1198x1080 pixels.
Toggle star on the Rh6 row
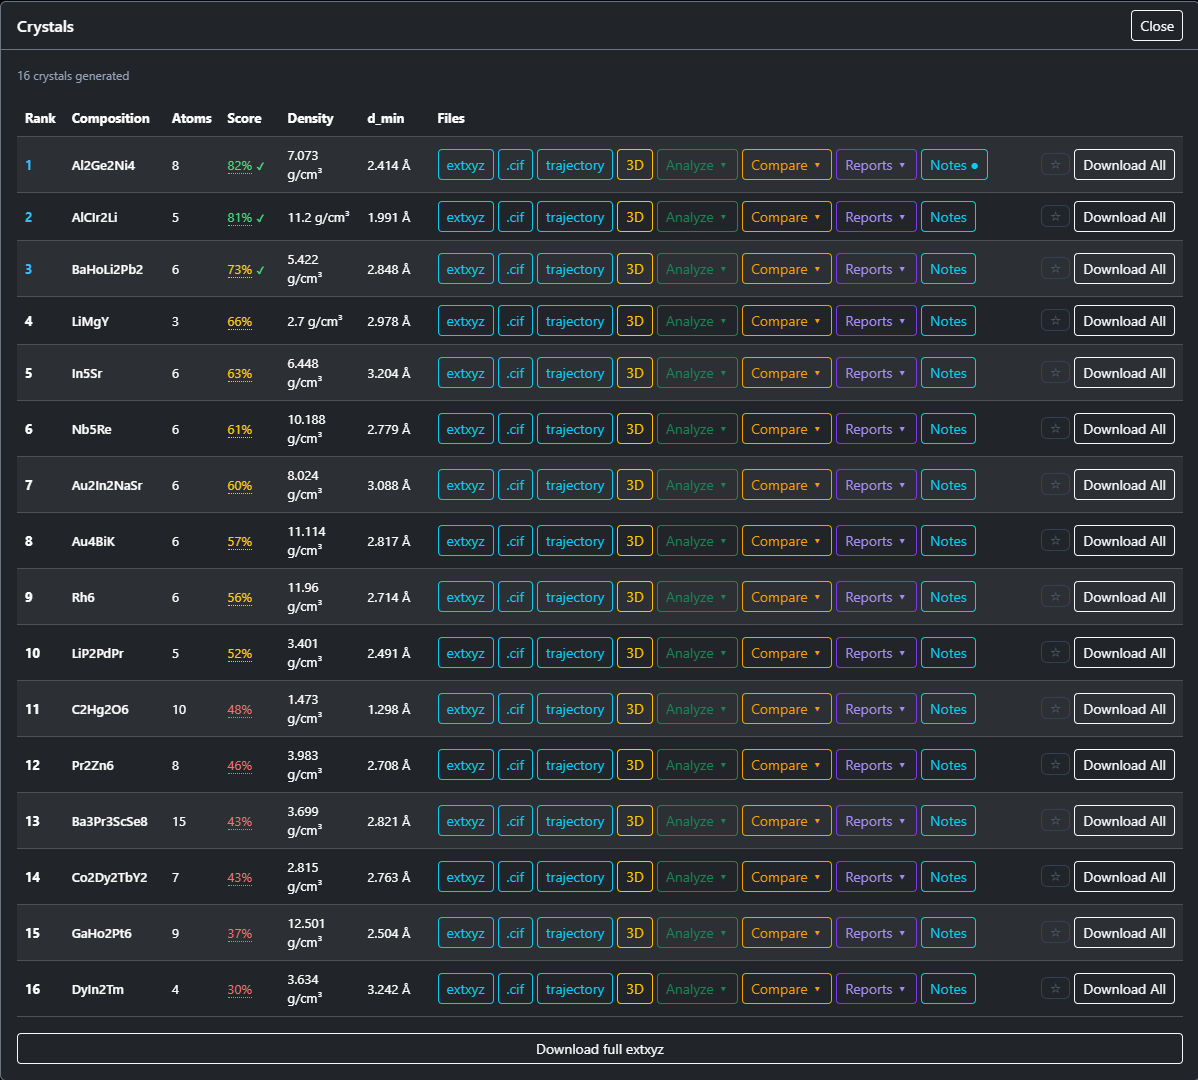(1055, 597)
